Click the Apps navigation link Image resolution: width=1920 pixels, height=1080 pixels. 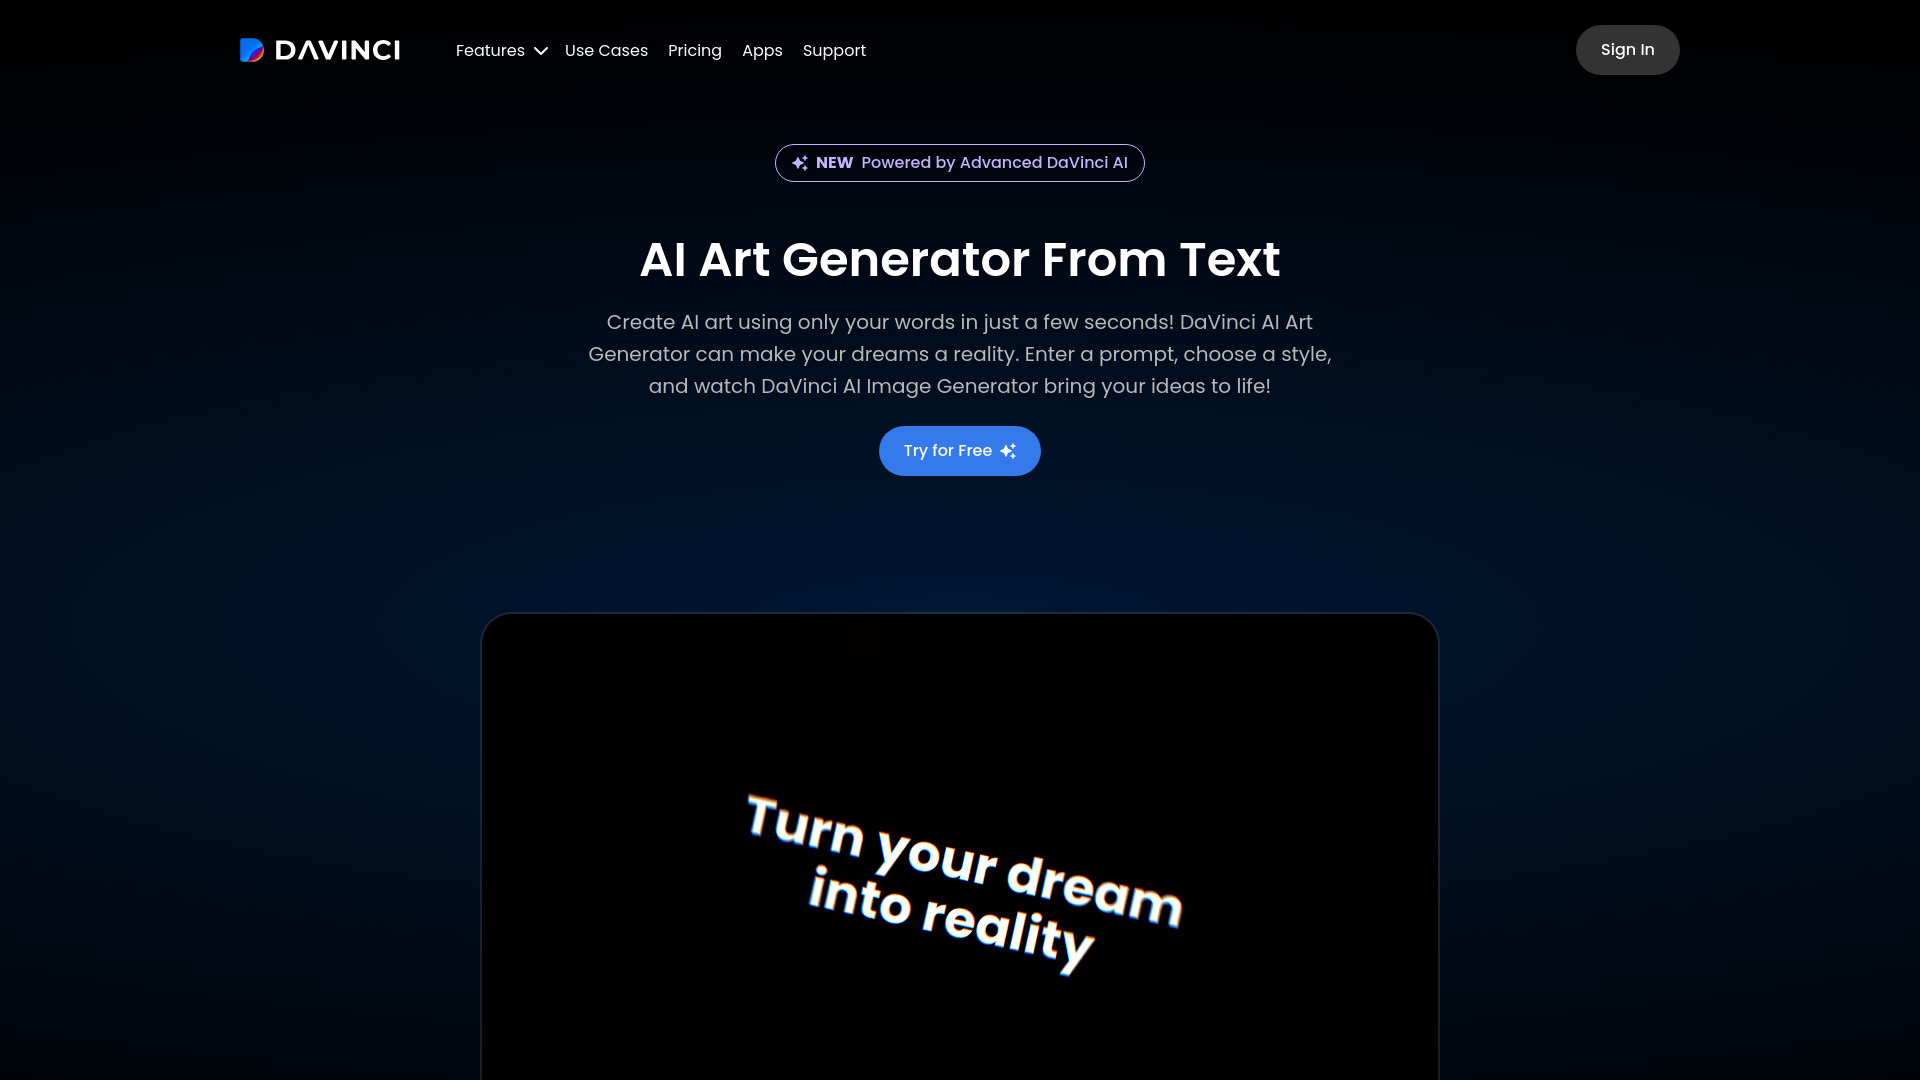762,50
